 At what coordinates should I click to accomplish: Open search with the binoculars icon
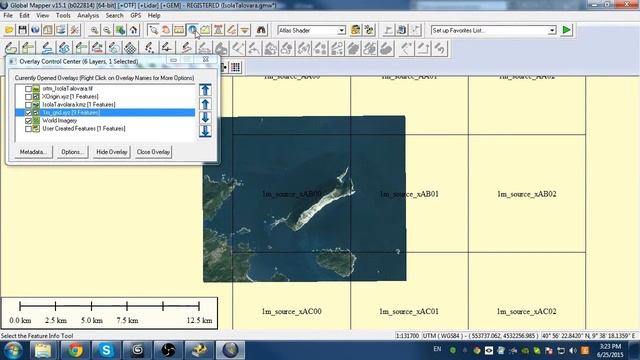tap(261, 30)
